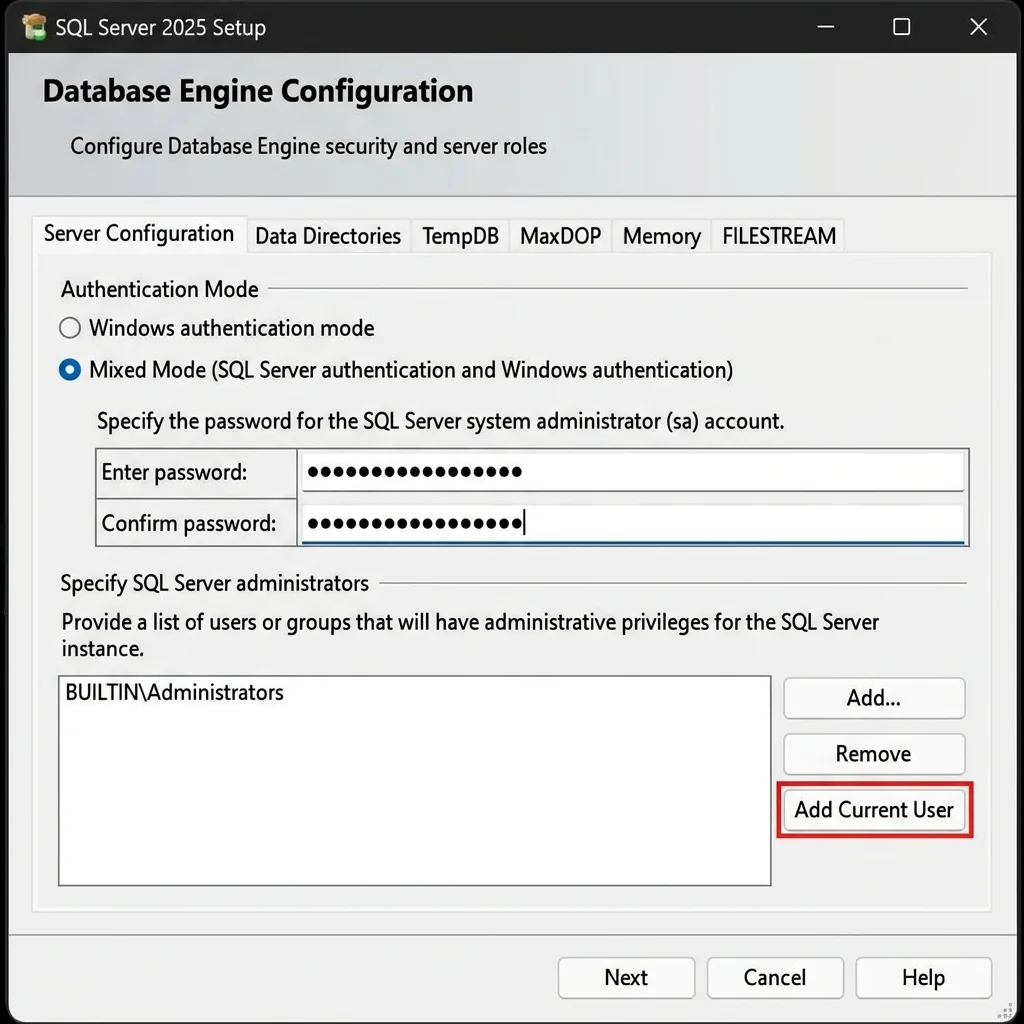1024x1024 pixels.
Task: Proceed with the Next button
Action: [626, 978]
